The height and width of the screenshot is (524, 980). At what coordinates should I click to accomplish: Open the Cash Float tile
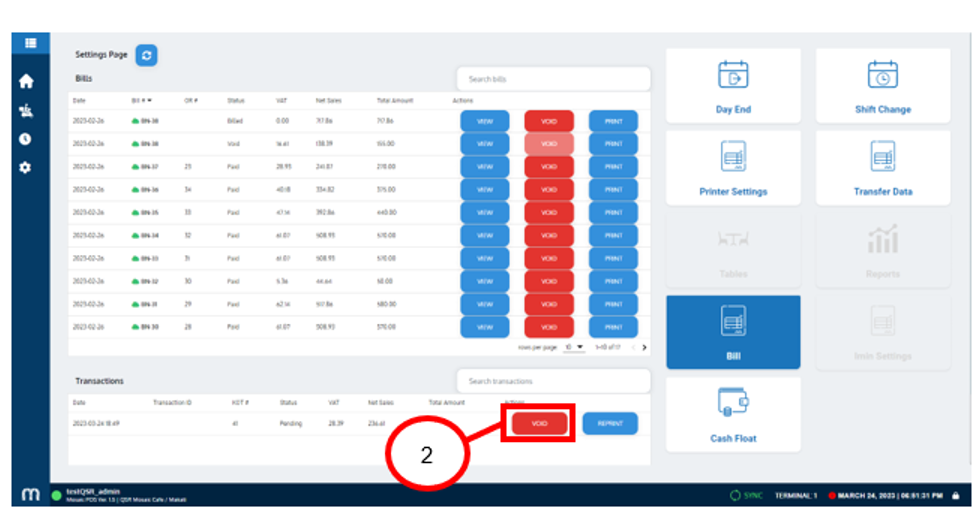pos(733,415)
